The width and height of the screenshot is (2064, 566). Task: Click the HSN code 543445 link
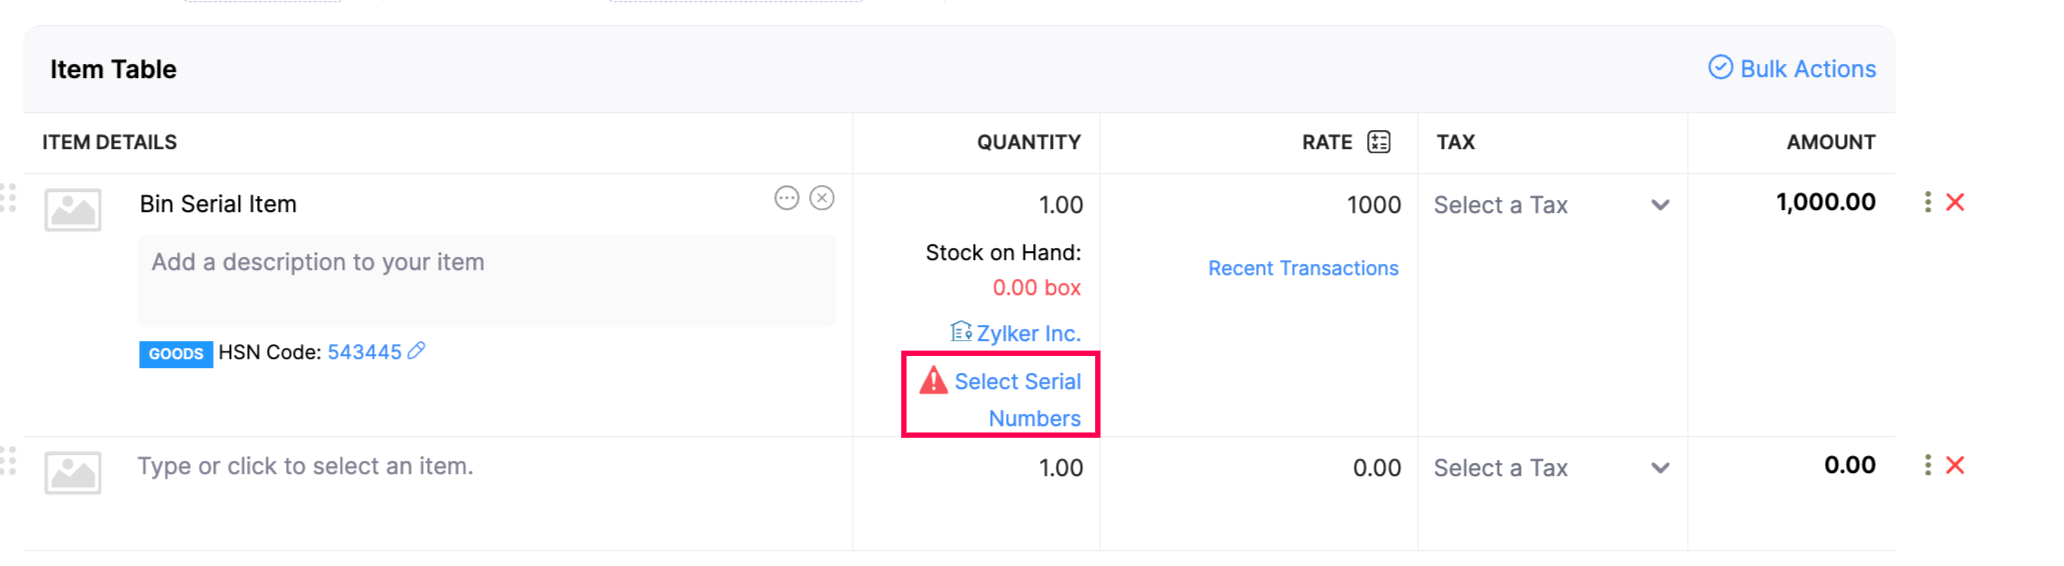click(x=364, y=352)
